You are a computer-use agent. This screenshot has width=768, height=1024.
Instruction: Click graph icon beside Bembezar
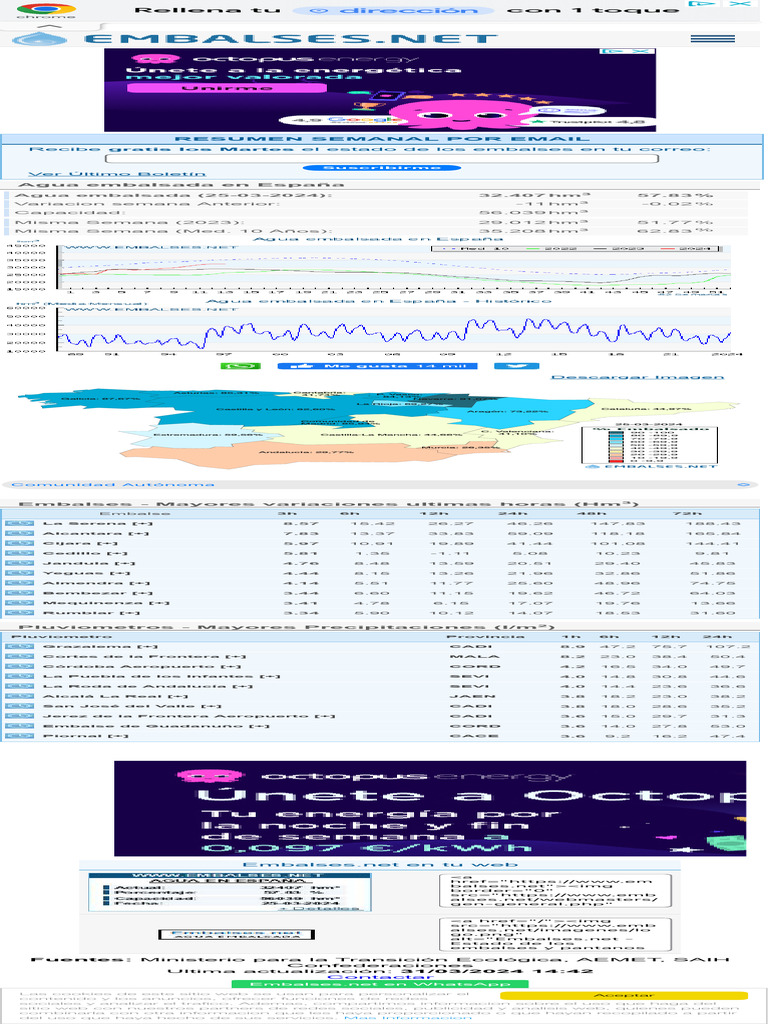pos(19,593)
